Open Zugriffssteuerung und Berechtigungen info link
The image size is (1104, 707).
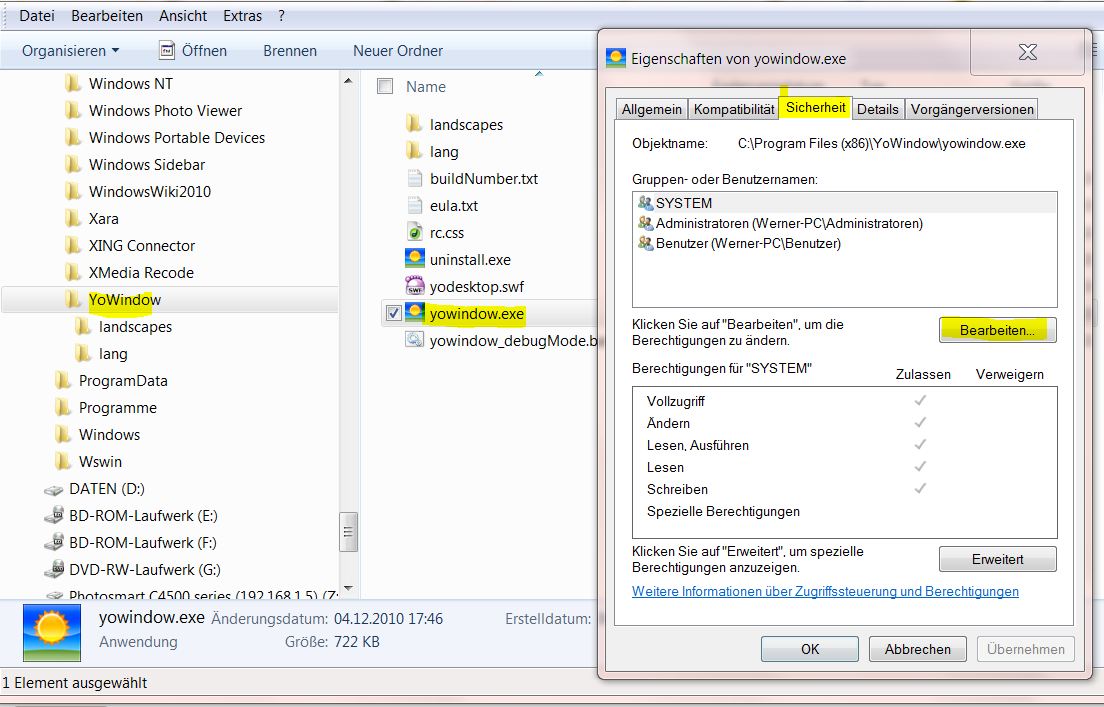pos(825,592)
